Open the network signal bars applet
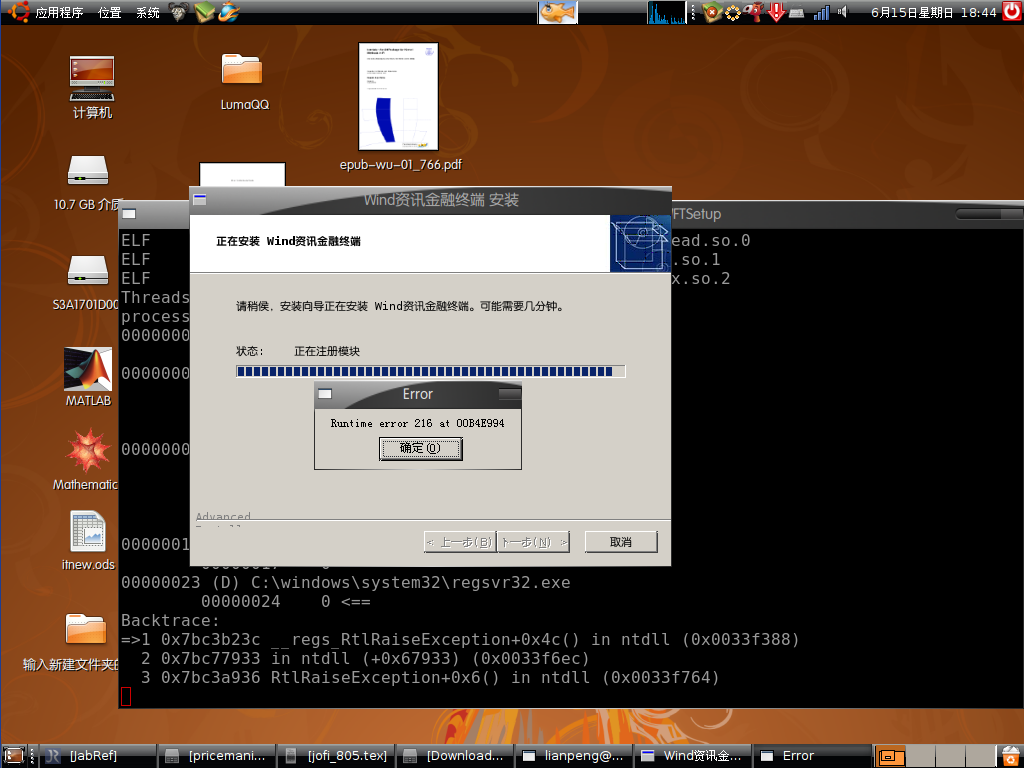The width and height of the screenshot is (1024, 768). [822, 12]
